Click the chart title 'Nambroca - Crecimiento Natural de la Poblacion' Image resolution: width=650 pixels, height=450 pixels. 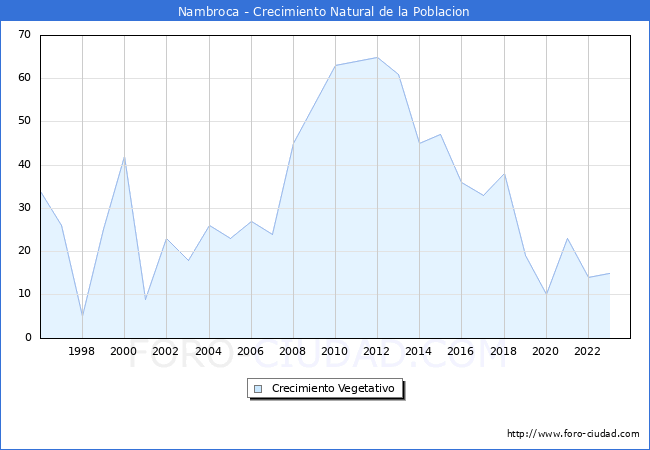coord(324,11)
